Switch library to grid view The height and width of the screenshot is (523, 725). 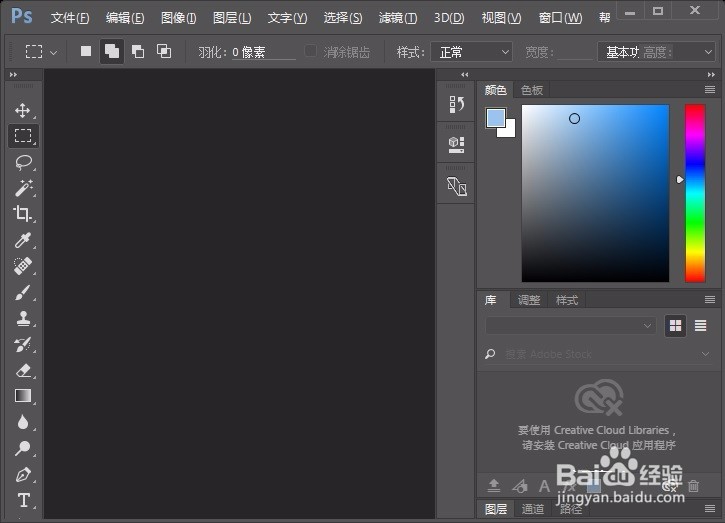point(675,326)
